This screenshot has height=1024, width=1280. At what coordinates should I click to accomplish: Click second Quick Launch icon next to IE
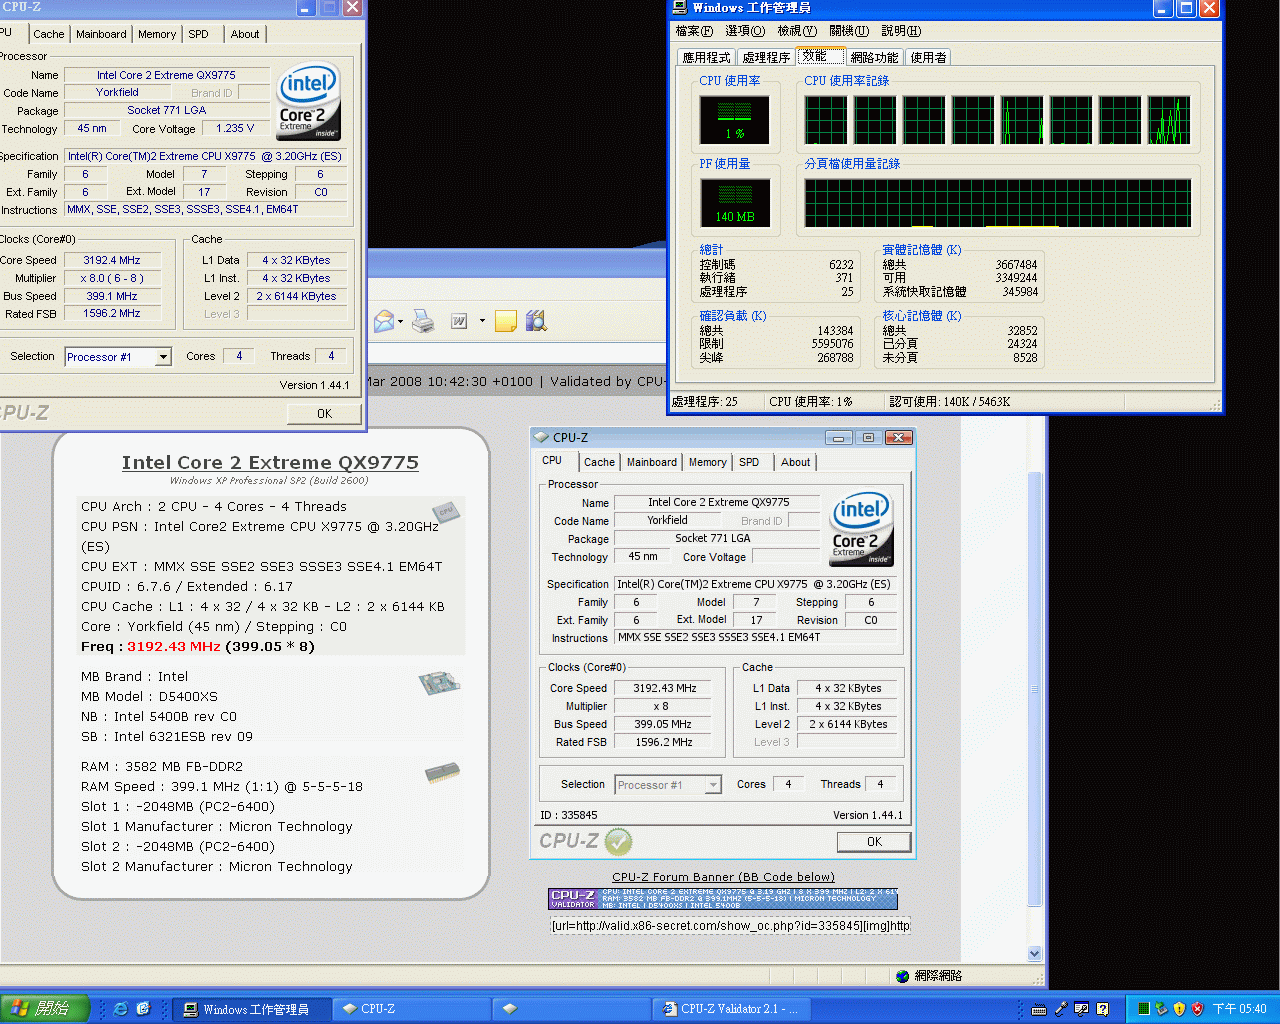pos(143,1009)
